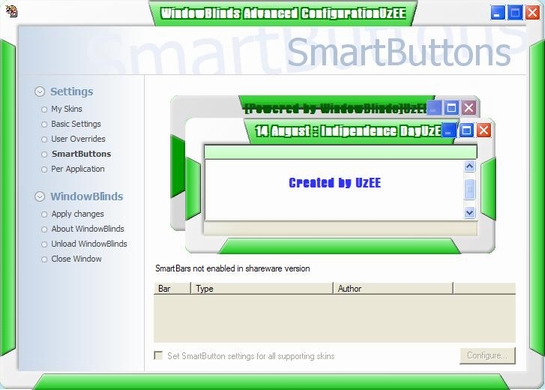The height and width of the screenshot is (390, 545).
Task: Click the application icon in the title bar
Action: coord(12,11)
